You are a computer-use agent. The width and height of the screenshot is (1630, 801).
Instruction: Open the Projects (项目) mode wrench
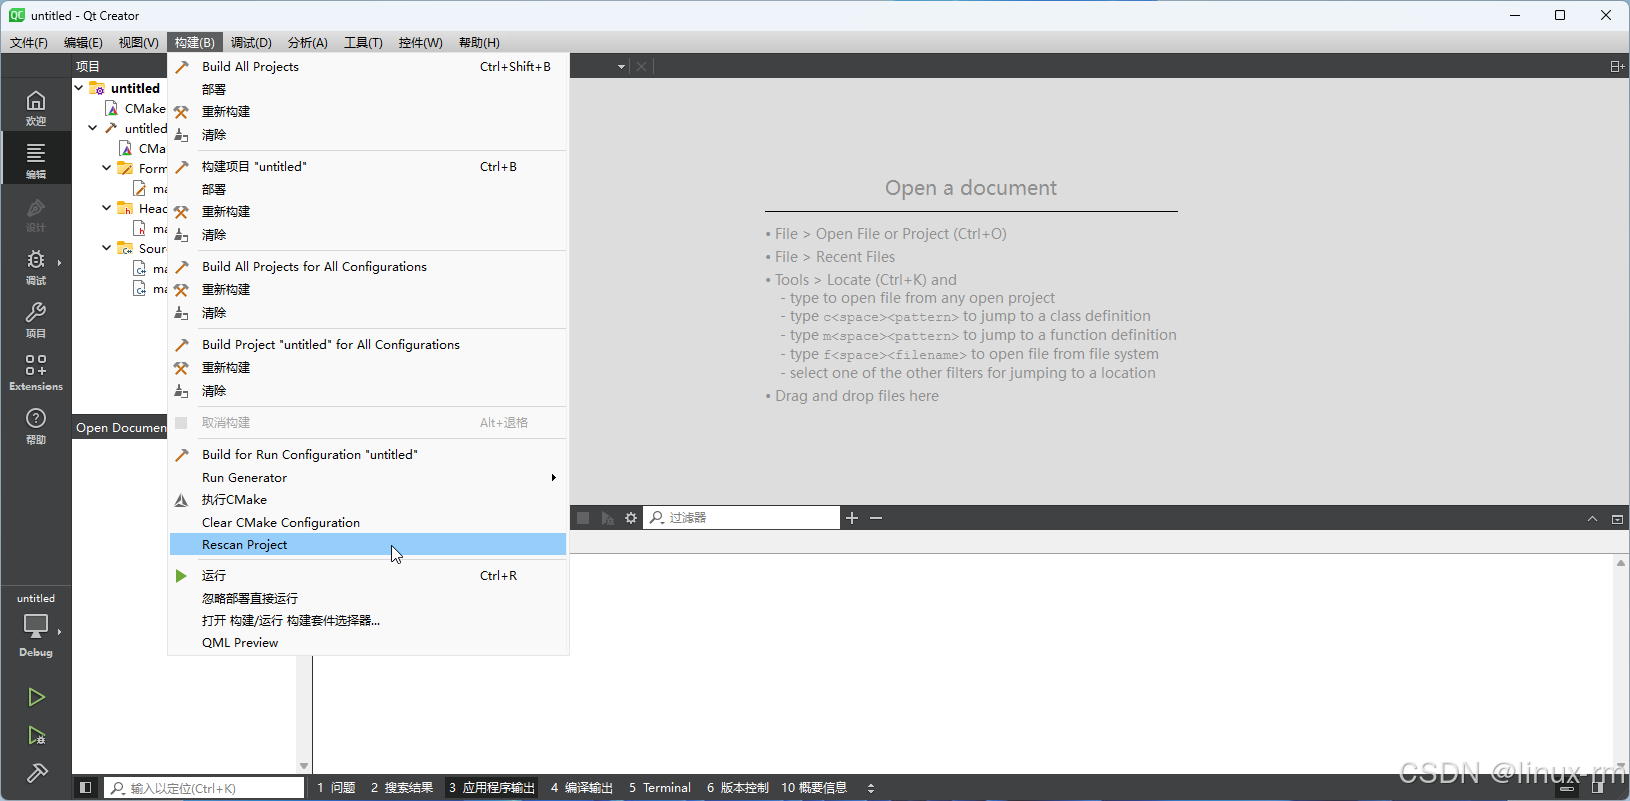coord(36,319)
